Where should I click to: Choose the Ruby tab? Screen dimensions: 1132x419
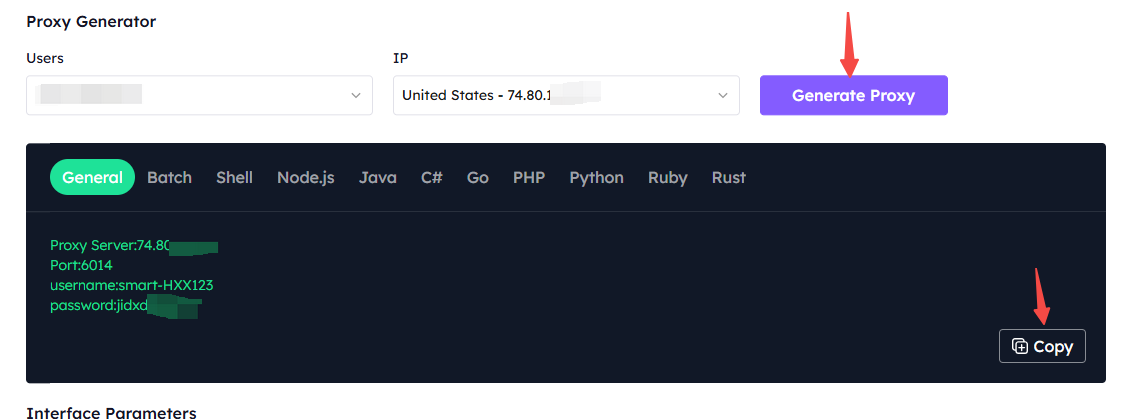pos(668,177)
